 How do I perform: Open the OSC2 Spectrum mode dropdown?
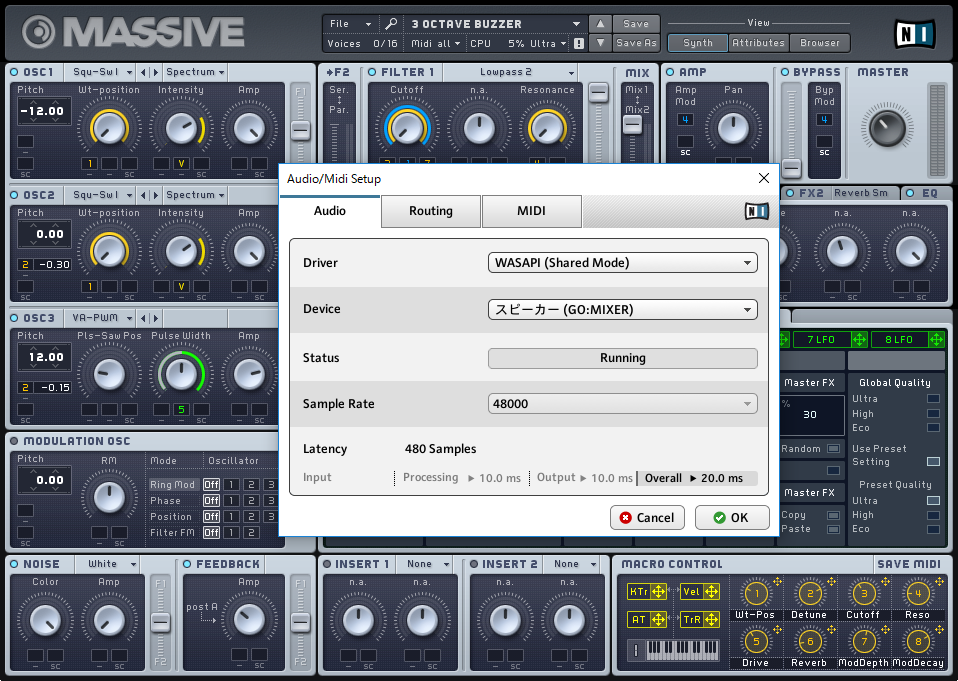(195, 195)
